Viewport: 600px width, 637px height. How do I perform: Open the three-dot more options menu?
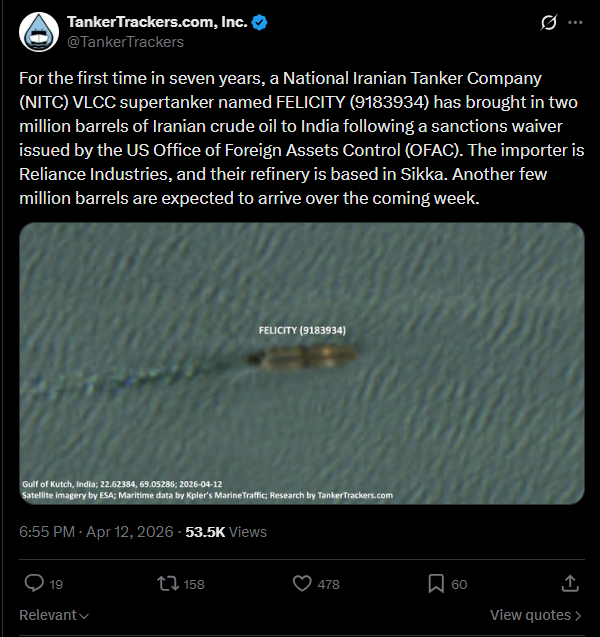pos(575,22)
